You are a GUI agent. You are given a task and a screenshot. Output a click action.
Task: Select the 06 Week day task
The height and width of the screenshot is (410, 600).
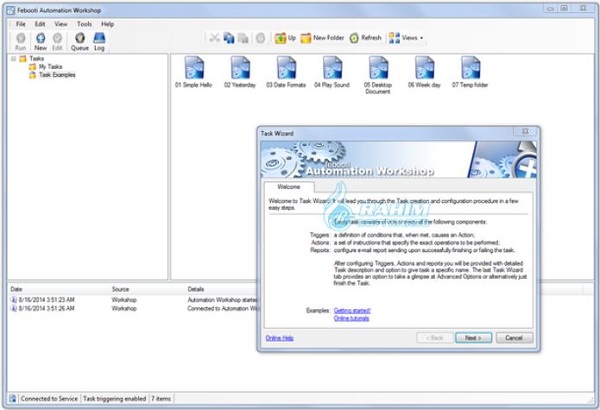[x=424, y=72]
